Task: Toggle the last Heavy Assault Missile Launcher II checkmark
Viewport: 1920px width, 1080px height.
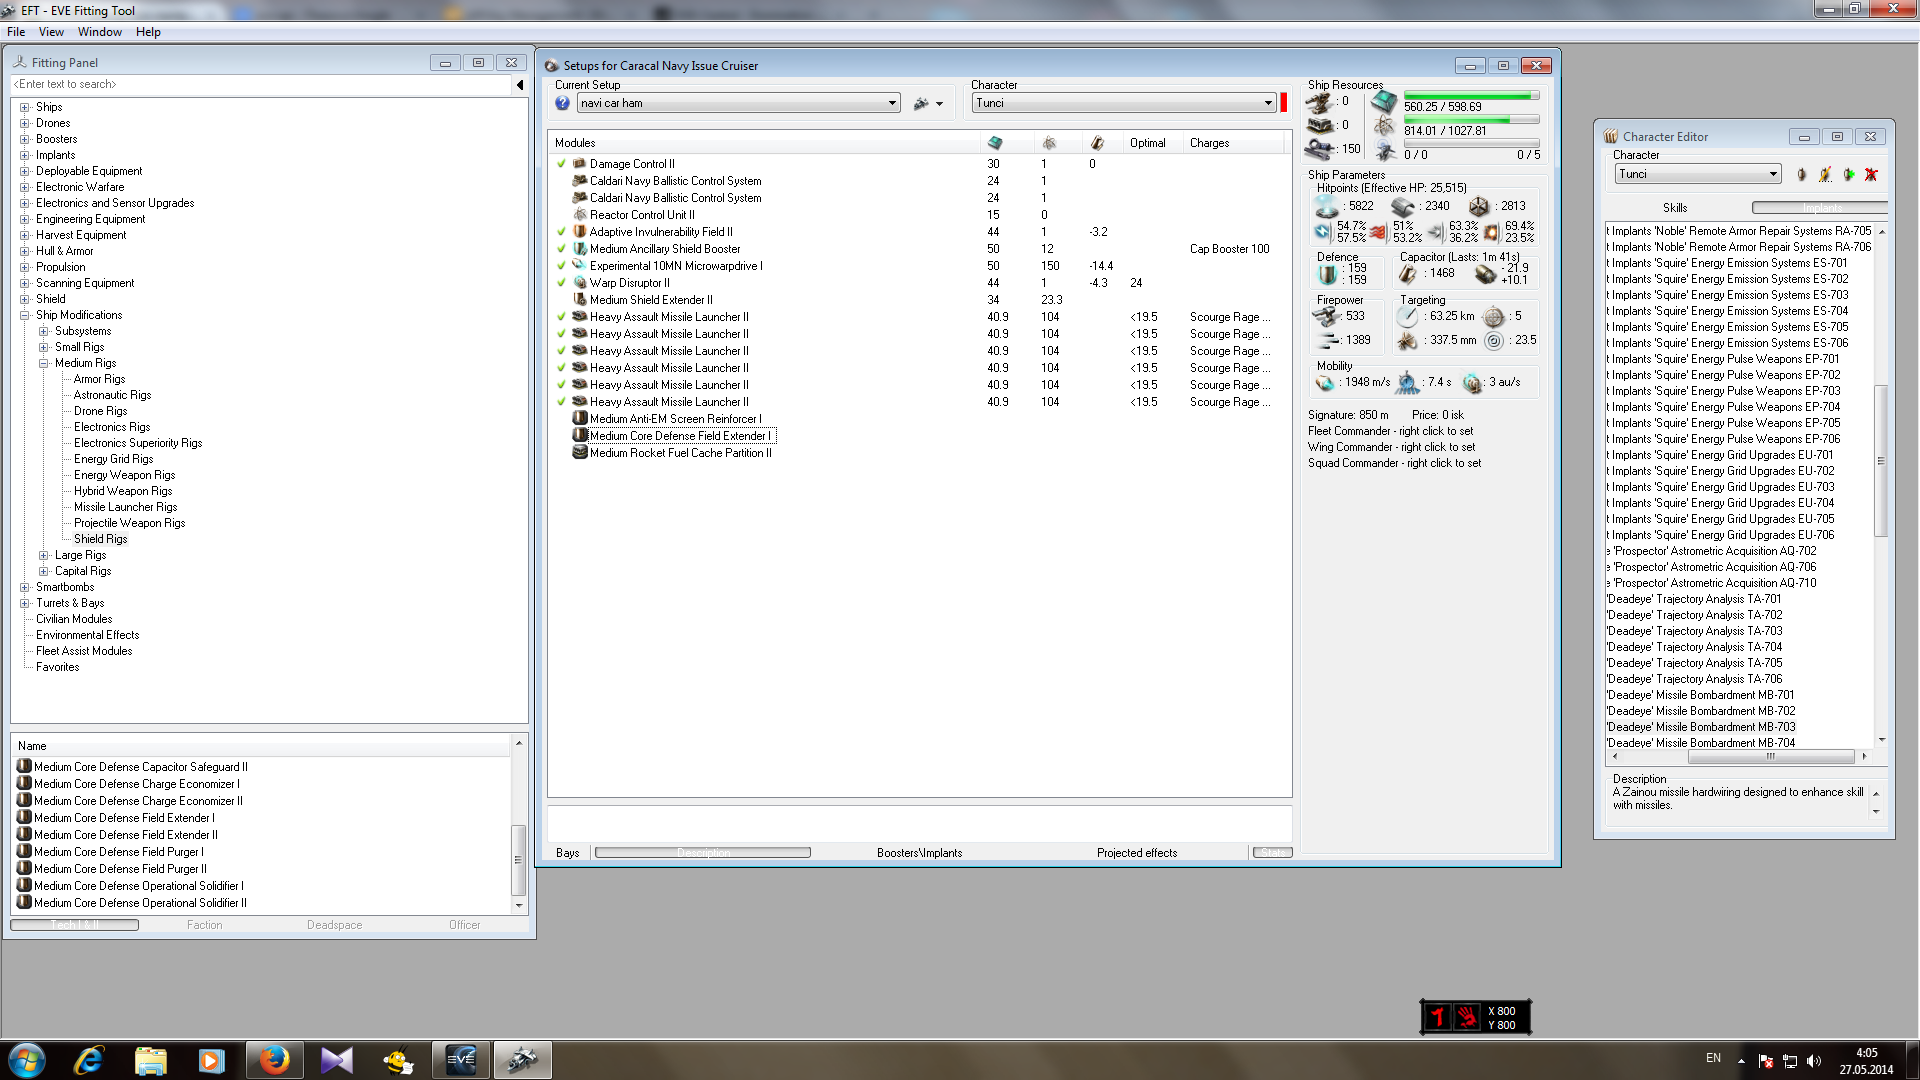Action: tap(561, 402)
